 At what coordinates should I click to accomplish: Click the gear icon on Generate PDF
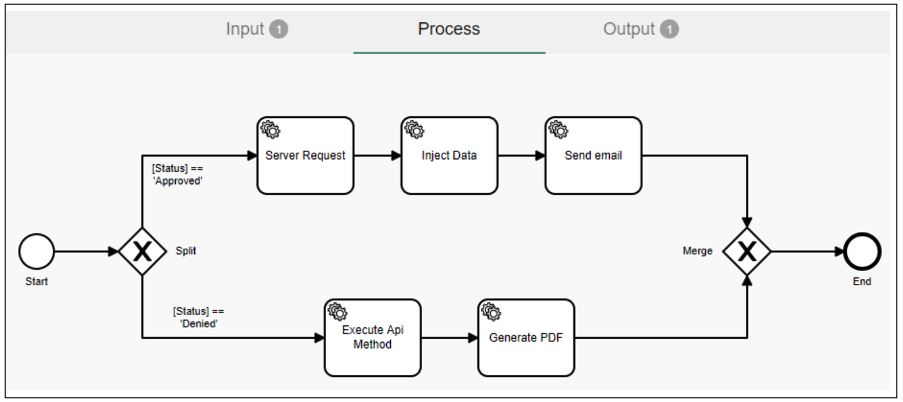click(x=490, y=311)
